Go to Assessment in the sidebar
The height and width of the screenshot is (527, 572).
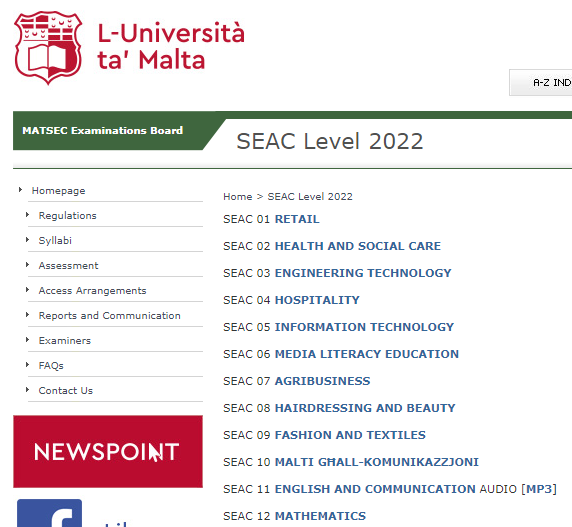pyautogui.click(x=69, y=266)
